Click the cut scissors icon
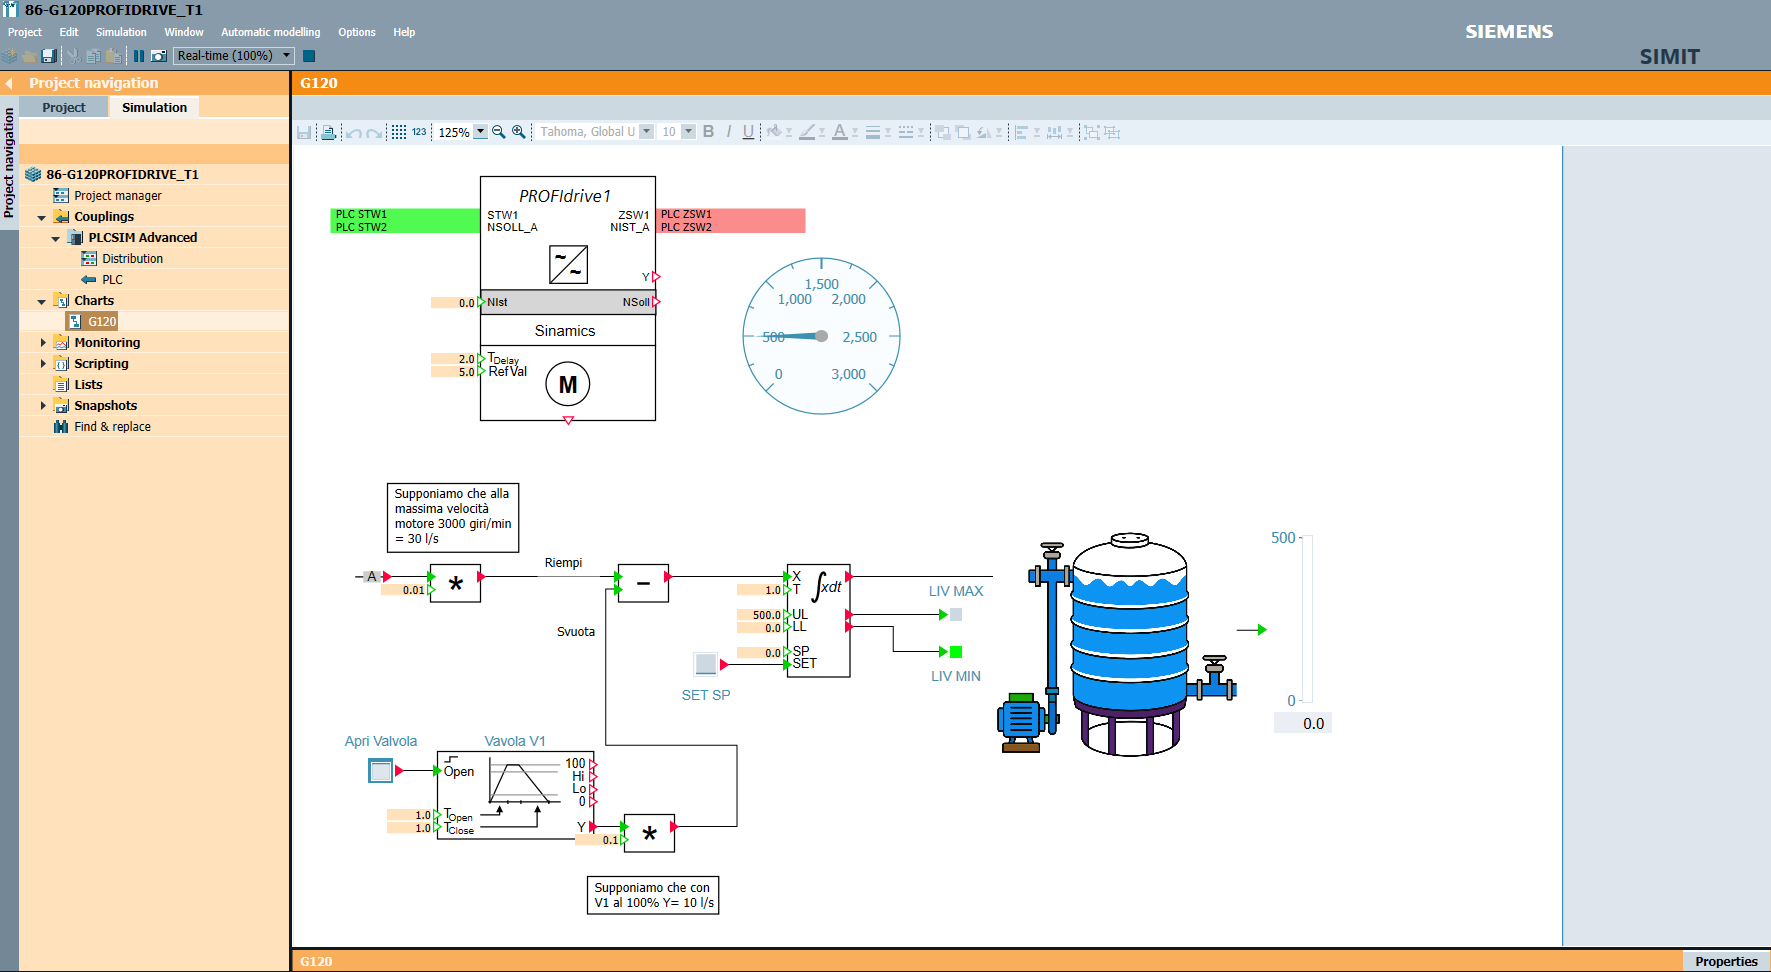The image size is (1771, 972). 74,56
